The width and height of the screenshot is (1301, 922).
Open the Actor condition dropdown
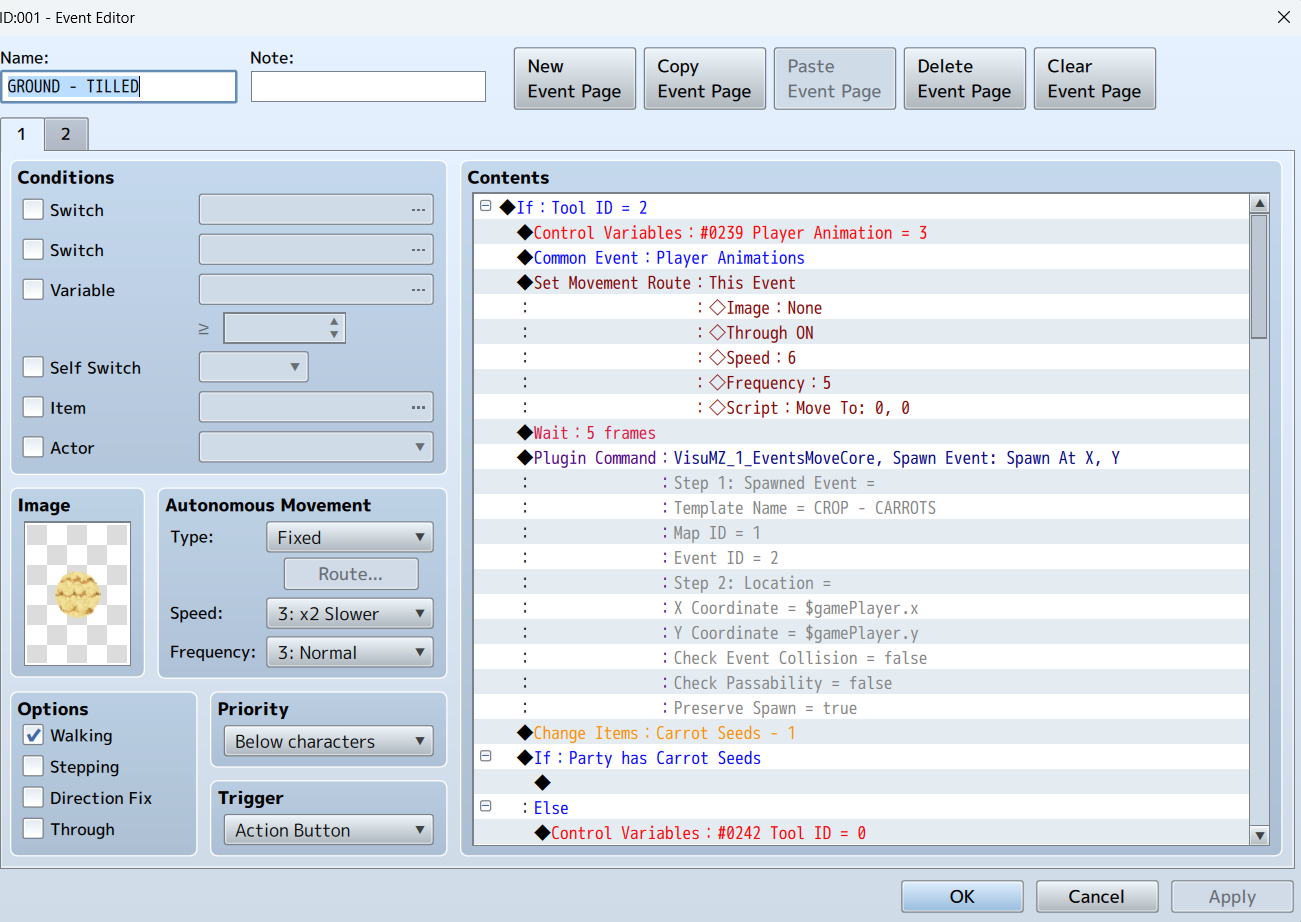point(316,447)
